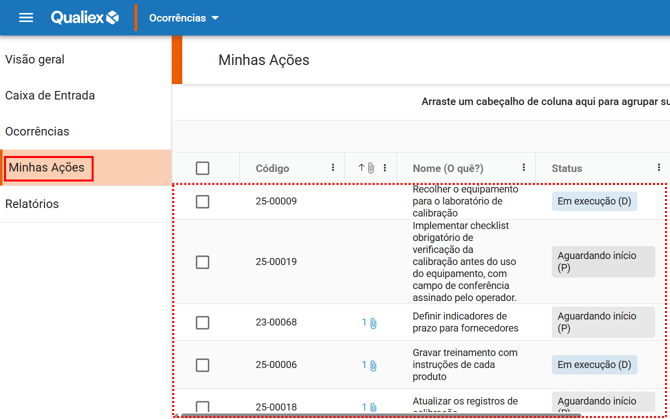
Task: Select the checkbox for row 25-00019
Action: coord(203,262)
